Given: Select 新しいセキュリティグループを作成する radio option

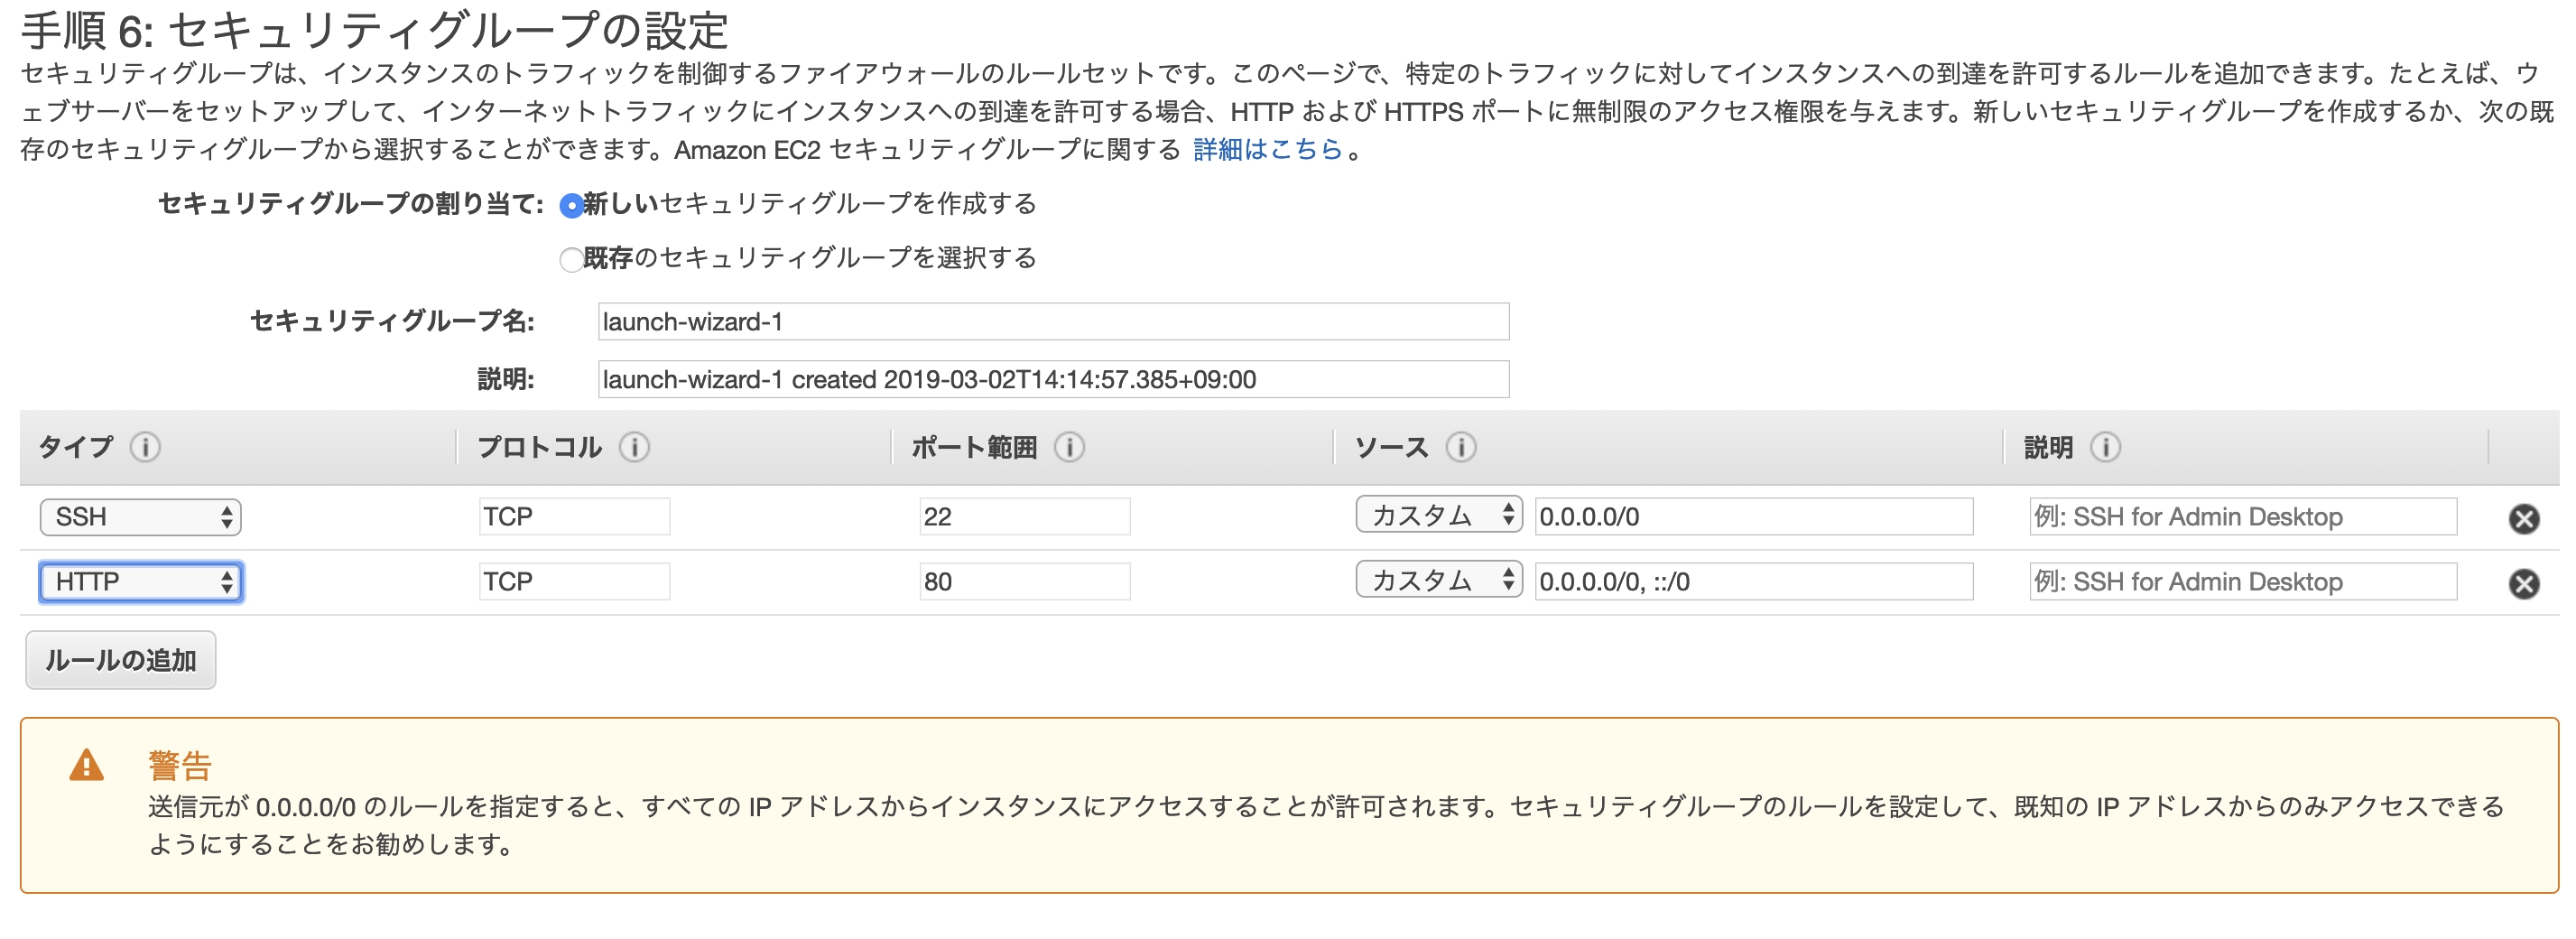Looking at the screenshot, I should tap(571, 206).
